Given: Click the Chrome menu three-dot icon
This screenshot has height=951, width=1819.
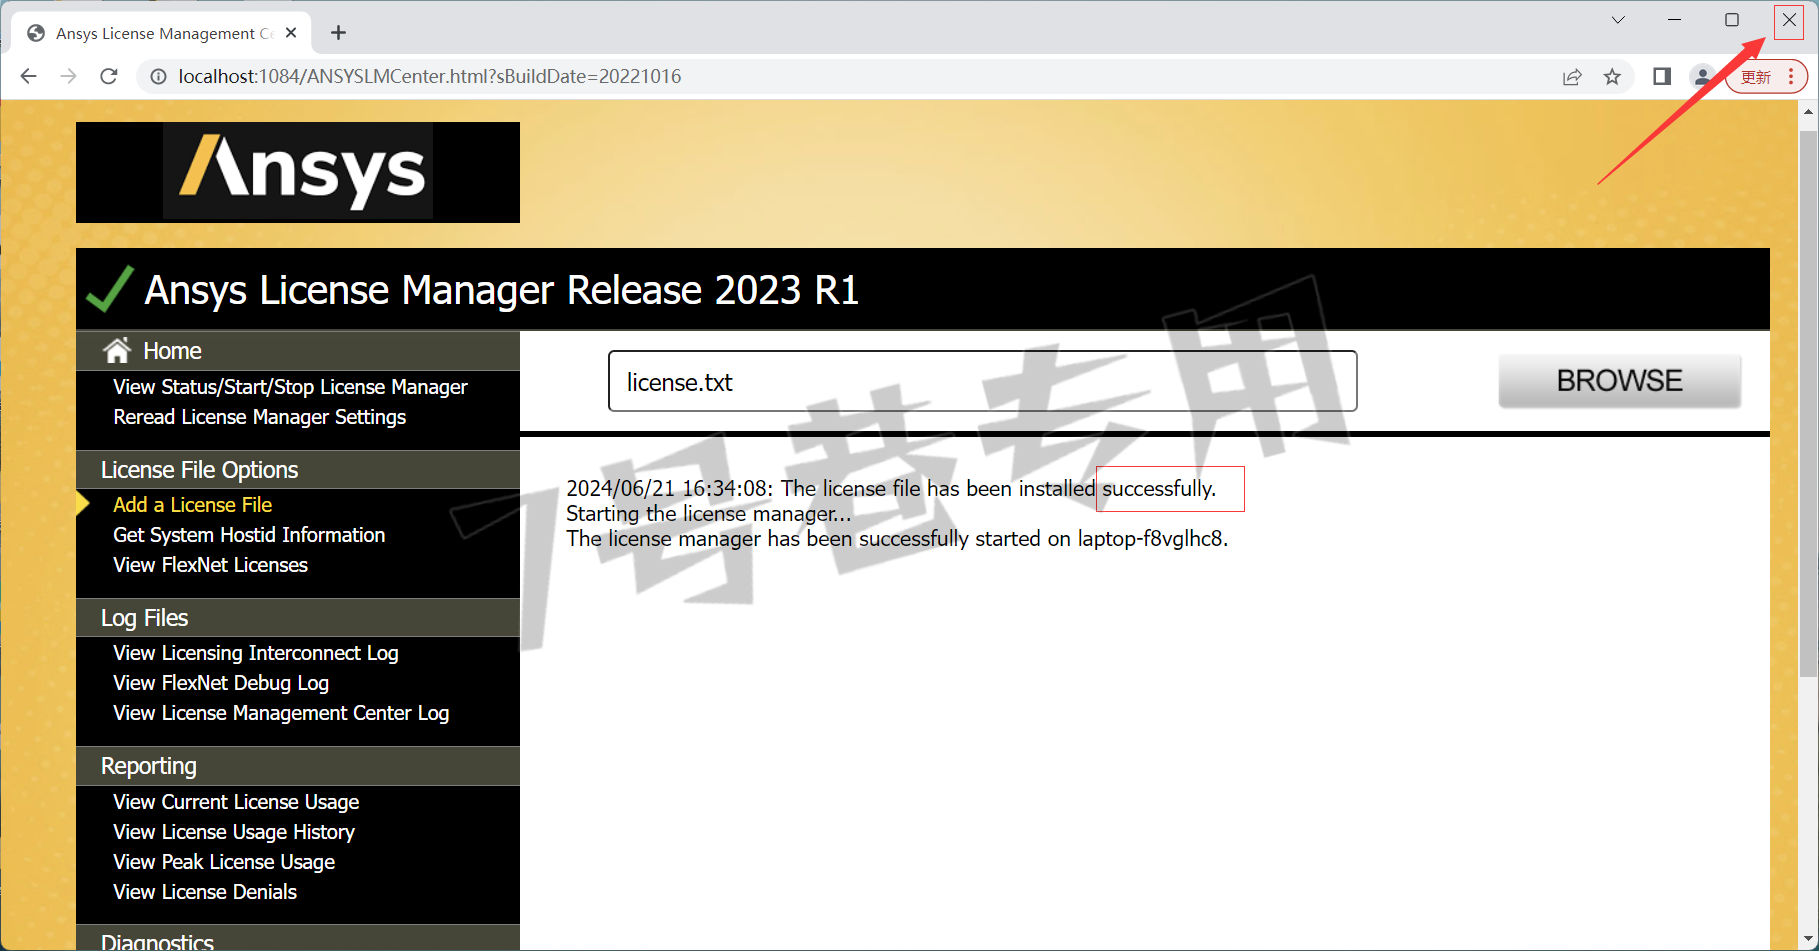Looking at the screenshot, I should (1791, 77).
